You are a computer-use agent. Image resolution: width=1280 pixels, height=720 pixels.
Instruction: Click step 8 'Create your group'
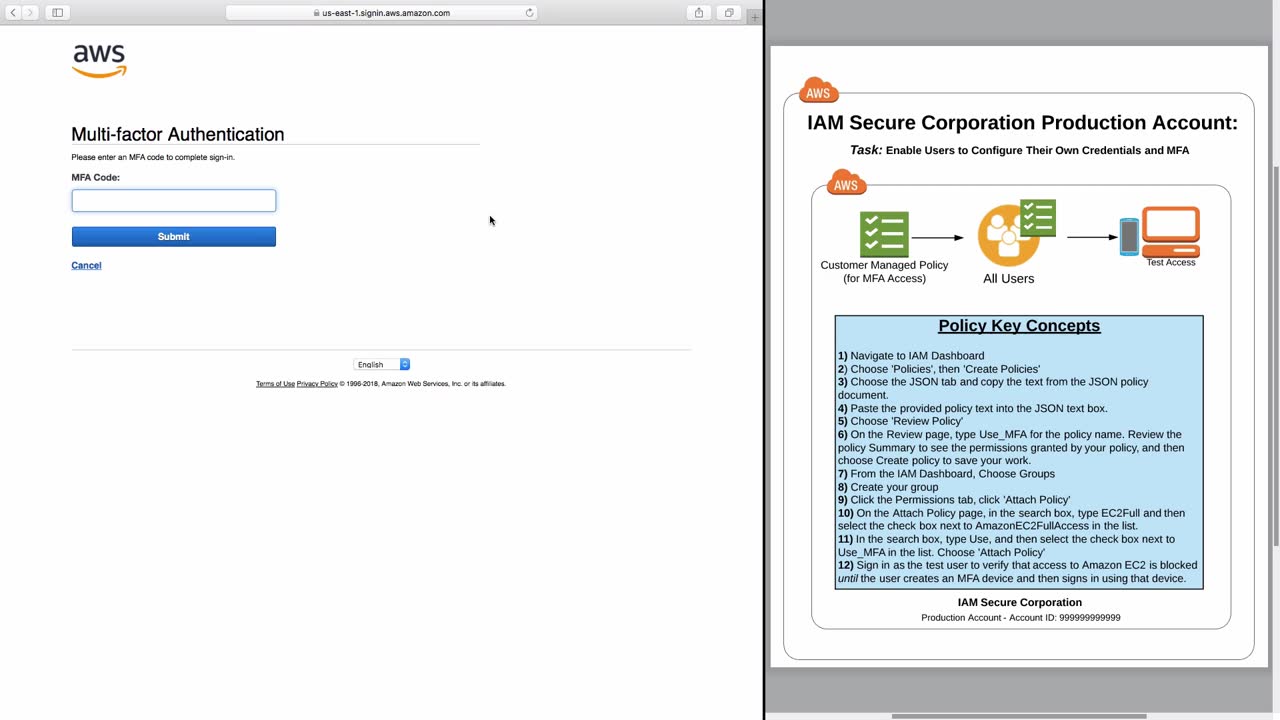pyautogui.click(x=888, y=487)
